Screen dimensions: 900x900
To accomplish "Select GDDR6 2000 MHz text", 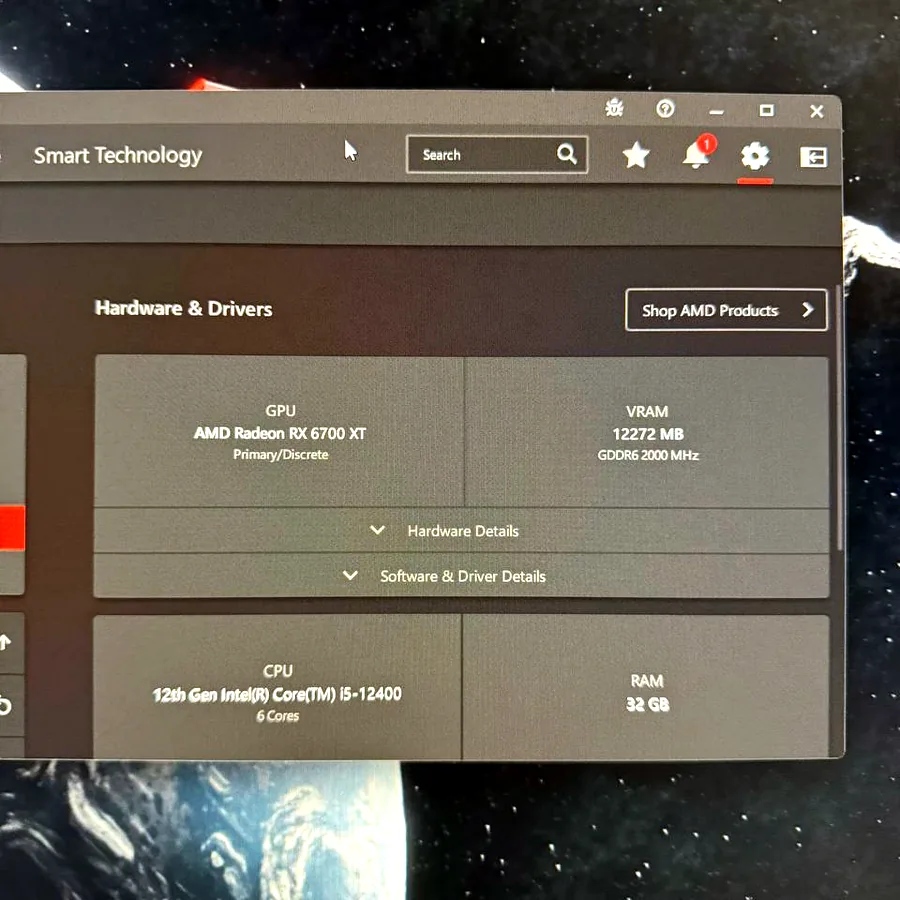I will point(647,455).
